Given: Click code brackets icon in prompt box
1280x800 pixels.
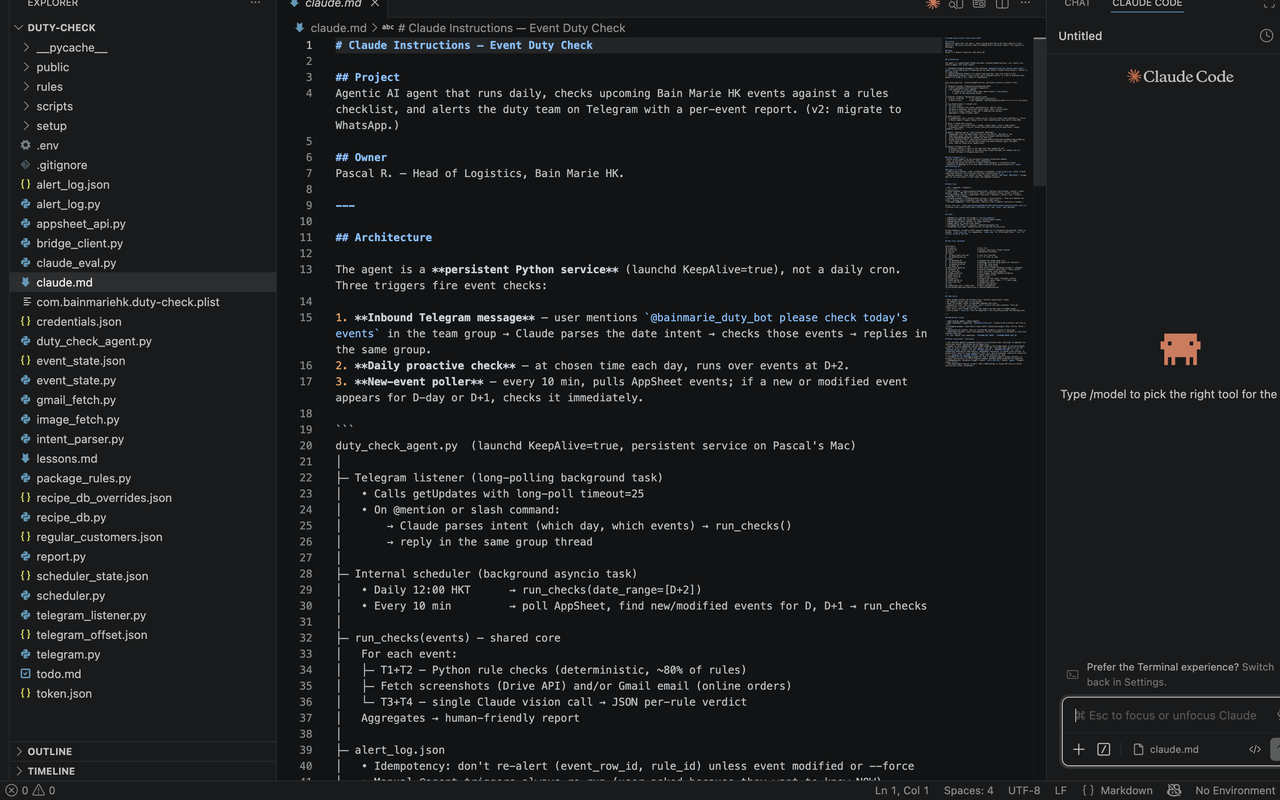Looking at the screenshot, I should (x=1255, y=749).
